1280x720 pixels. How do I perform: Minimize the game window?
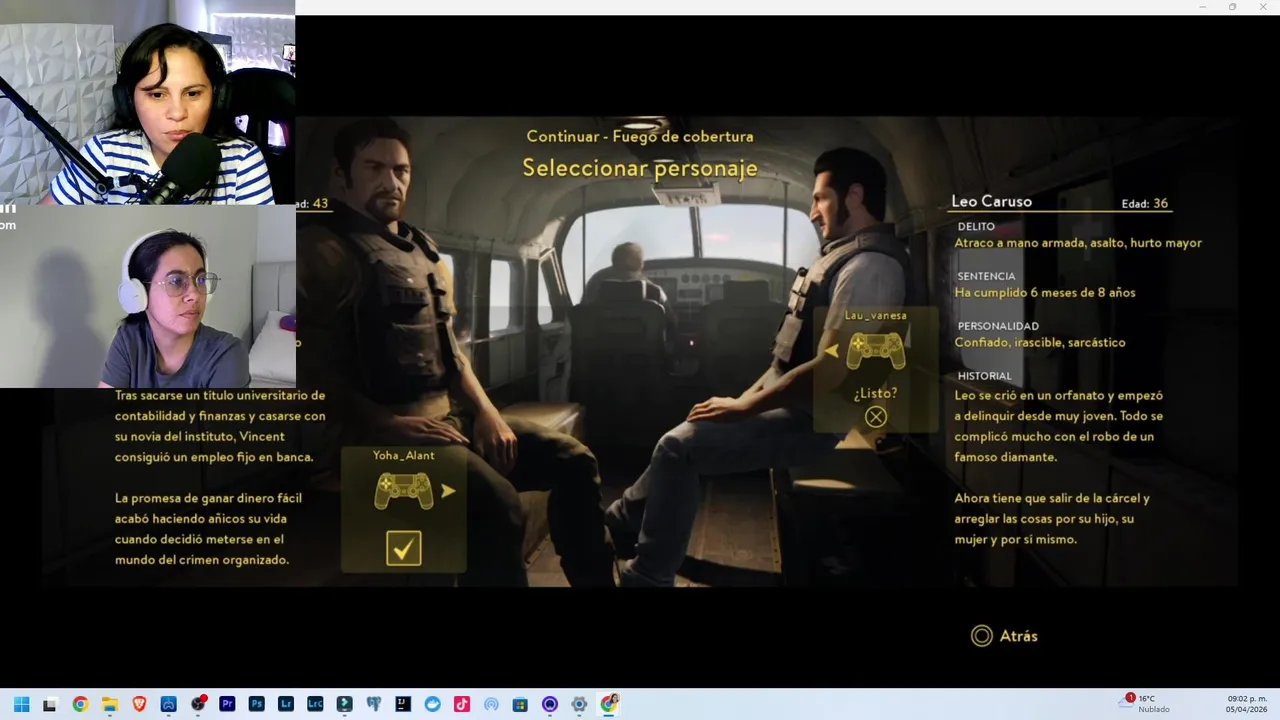pos(1203,7)
